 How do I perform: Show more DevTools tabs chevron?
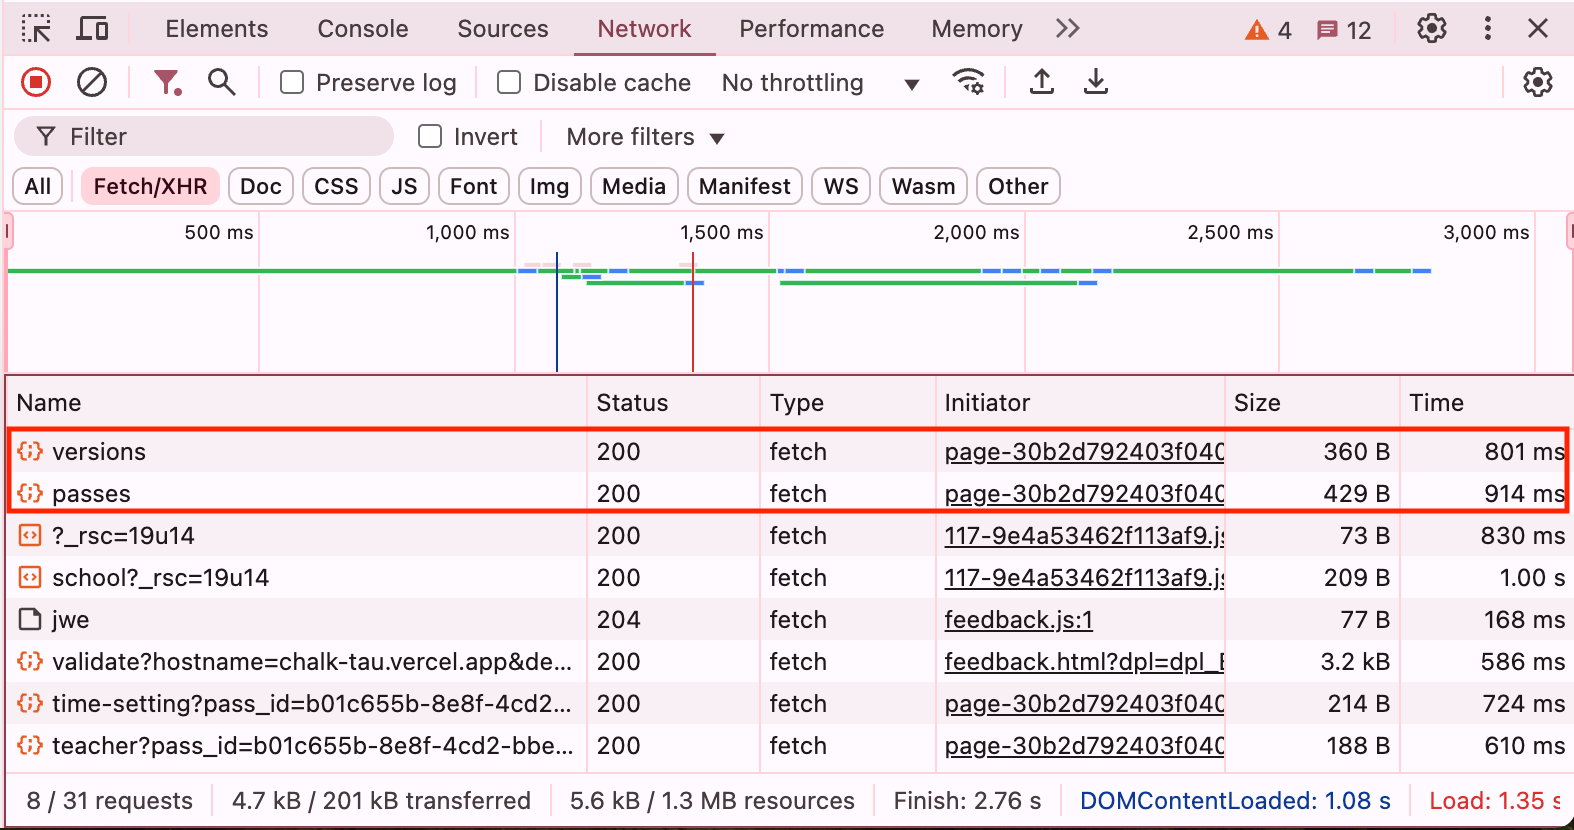coord(1068,29)
